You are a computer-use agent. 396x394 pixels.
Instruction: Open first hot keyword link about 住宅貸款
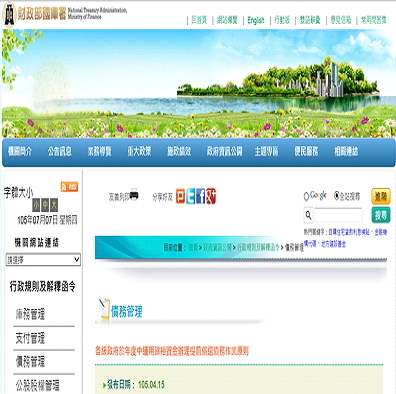pos(349,232)
